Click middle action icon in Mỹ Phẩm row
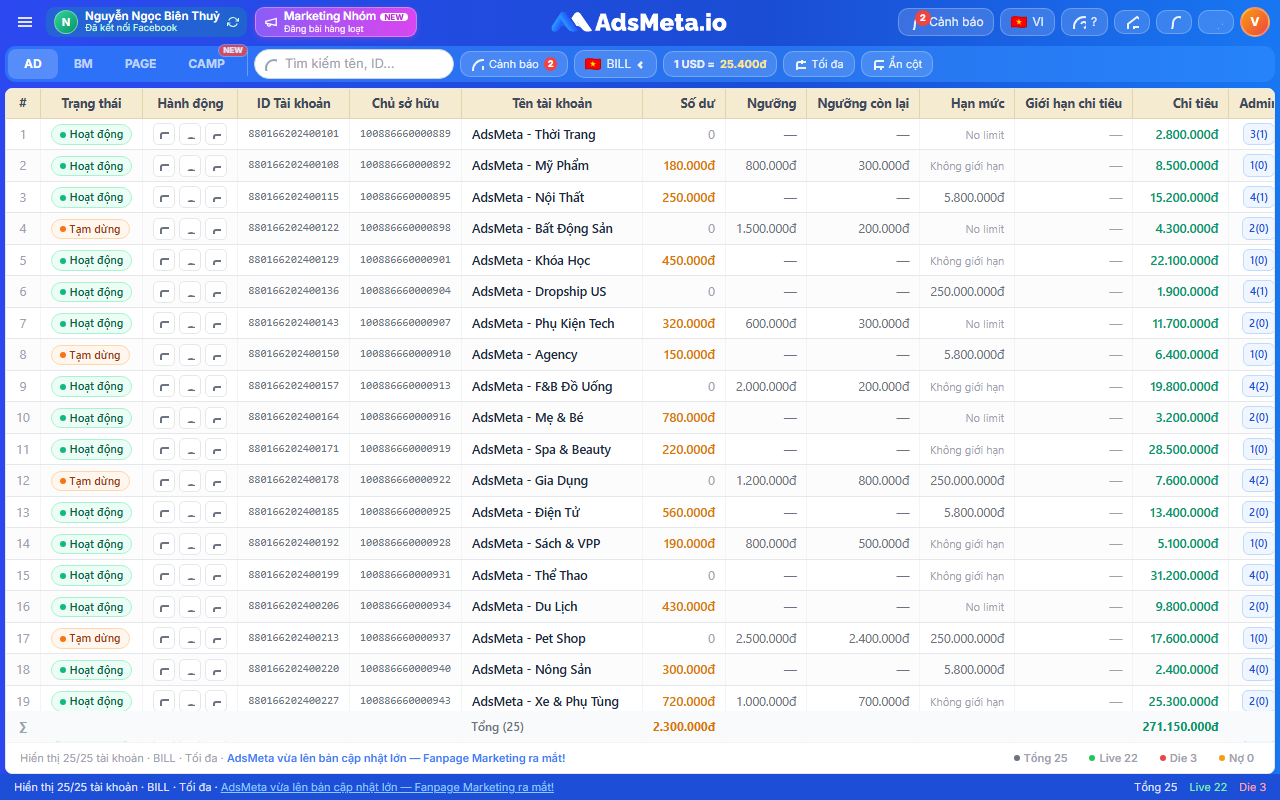1280x800 pixels. coord(190,166)
